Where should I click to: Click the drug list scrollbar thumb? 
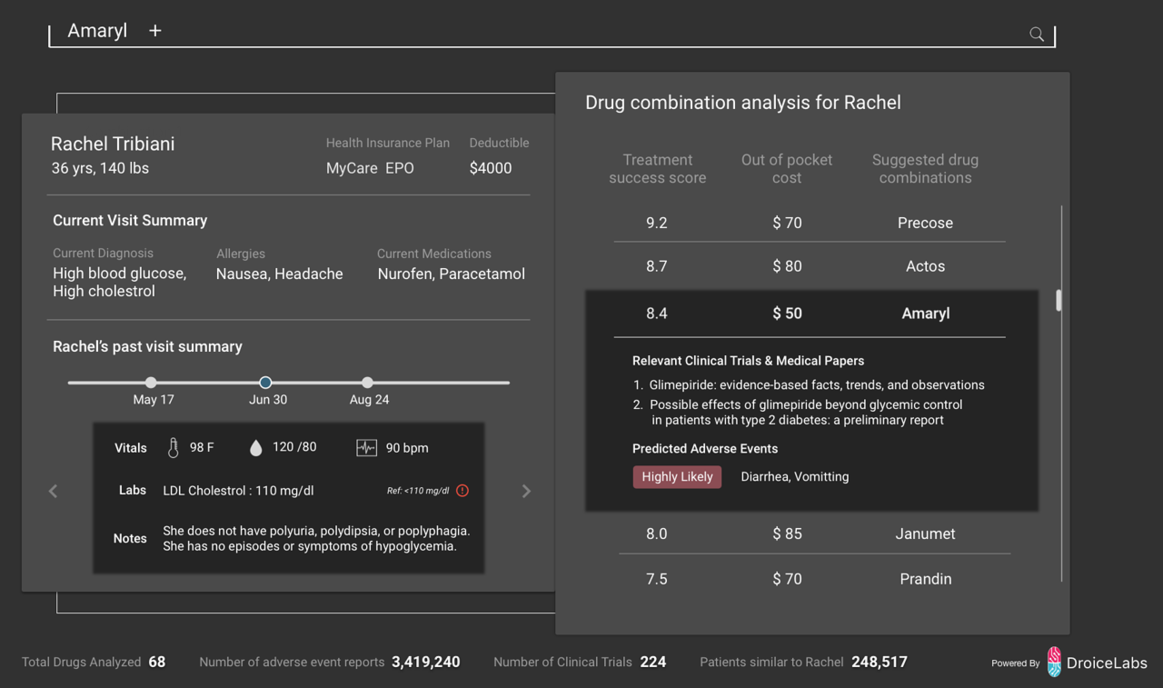point(1058,300)
